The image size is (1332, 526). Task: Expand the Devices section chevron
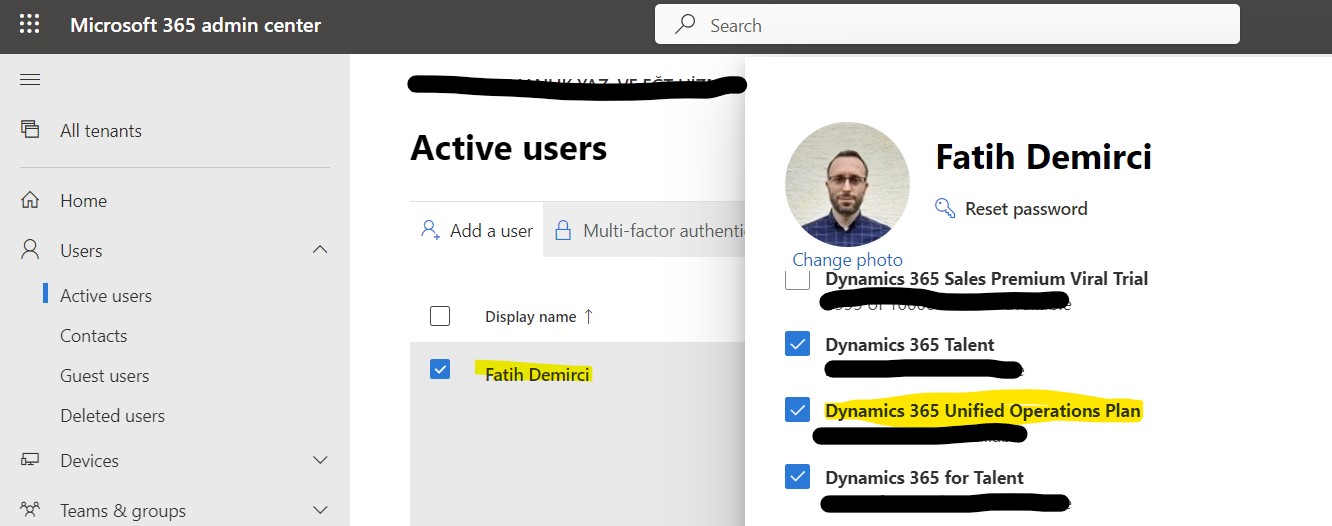[320, 460]
